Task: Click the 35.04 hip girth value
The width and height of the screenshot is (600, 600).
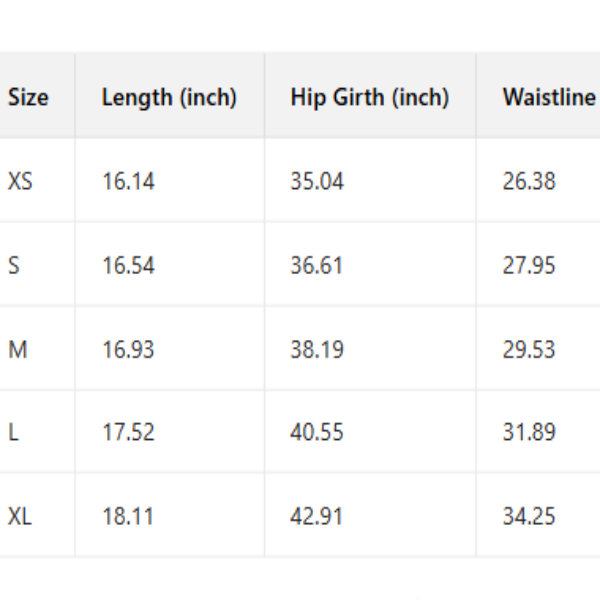Action: pyautogui.click(x=317, y=182)
